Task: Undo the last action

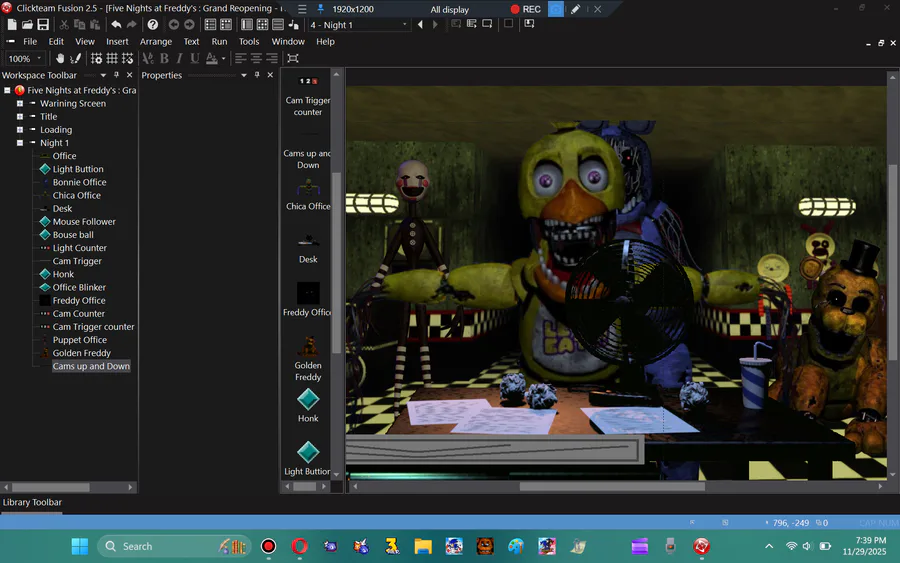Action: tap(116, 25)
